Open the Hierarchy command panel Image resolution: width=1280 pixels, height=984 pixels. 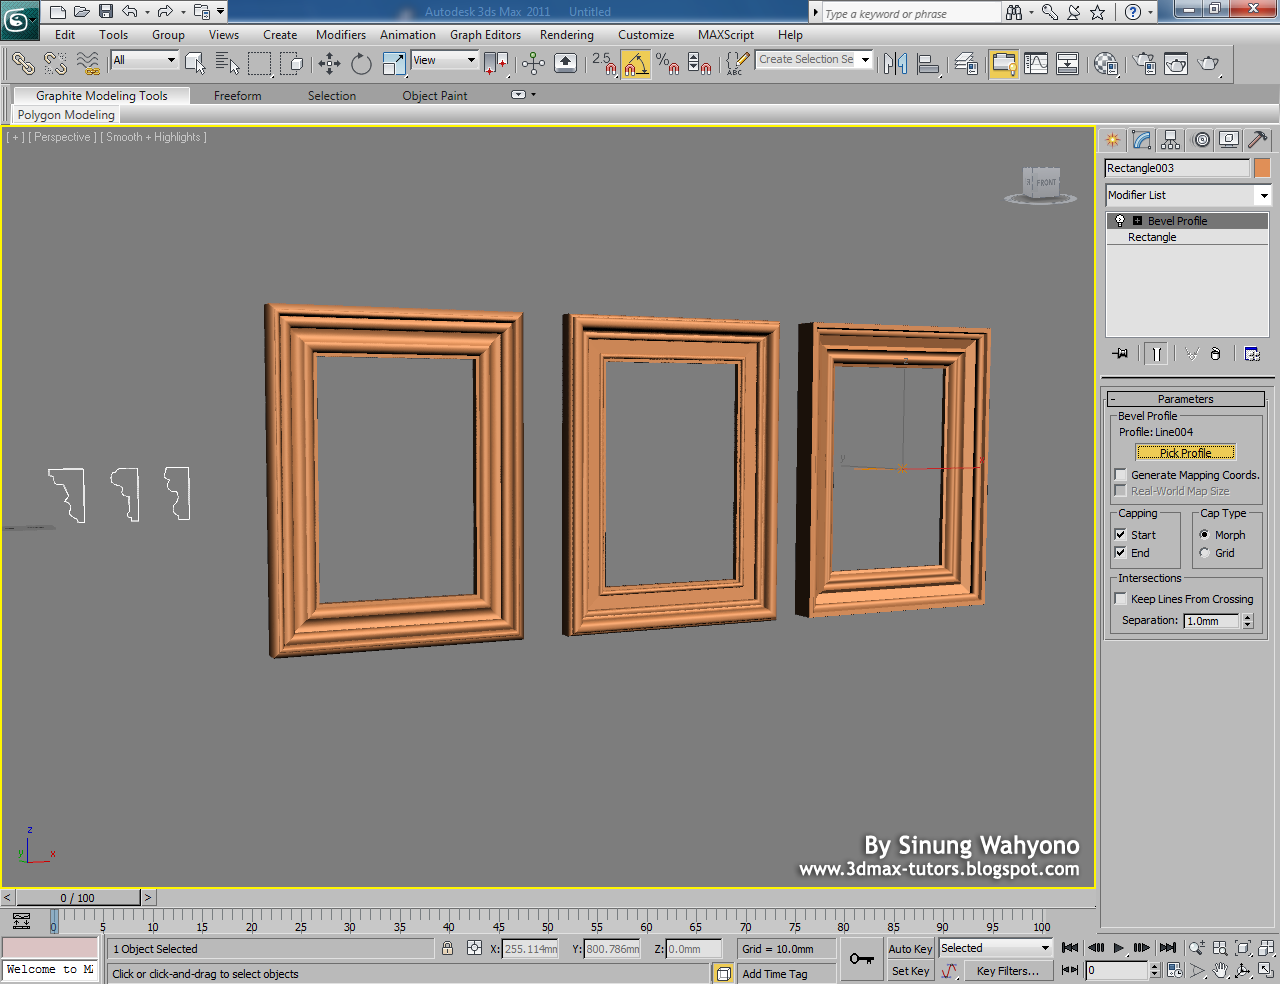pos(1170,139)
